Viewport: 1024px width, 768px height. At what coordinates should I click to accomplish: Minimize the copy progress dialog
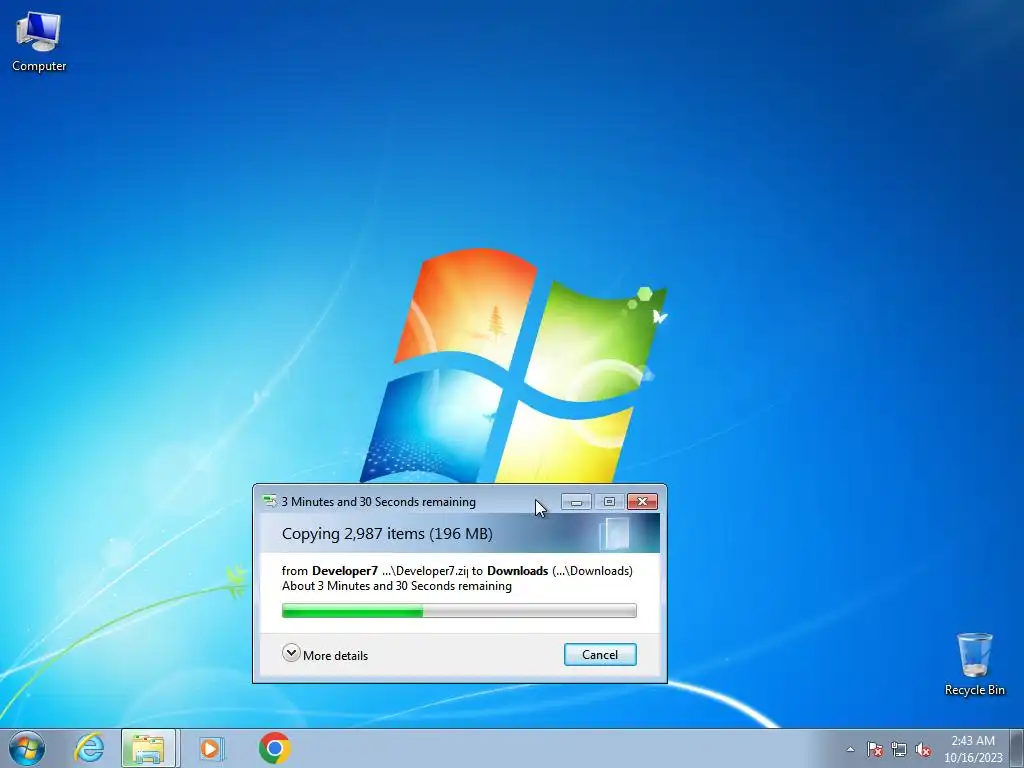tap(576, 502)
